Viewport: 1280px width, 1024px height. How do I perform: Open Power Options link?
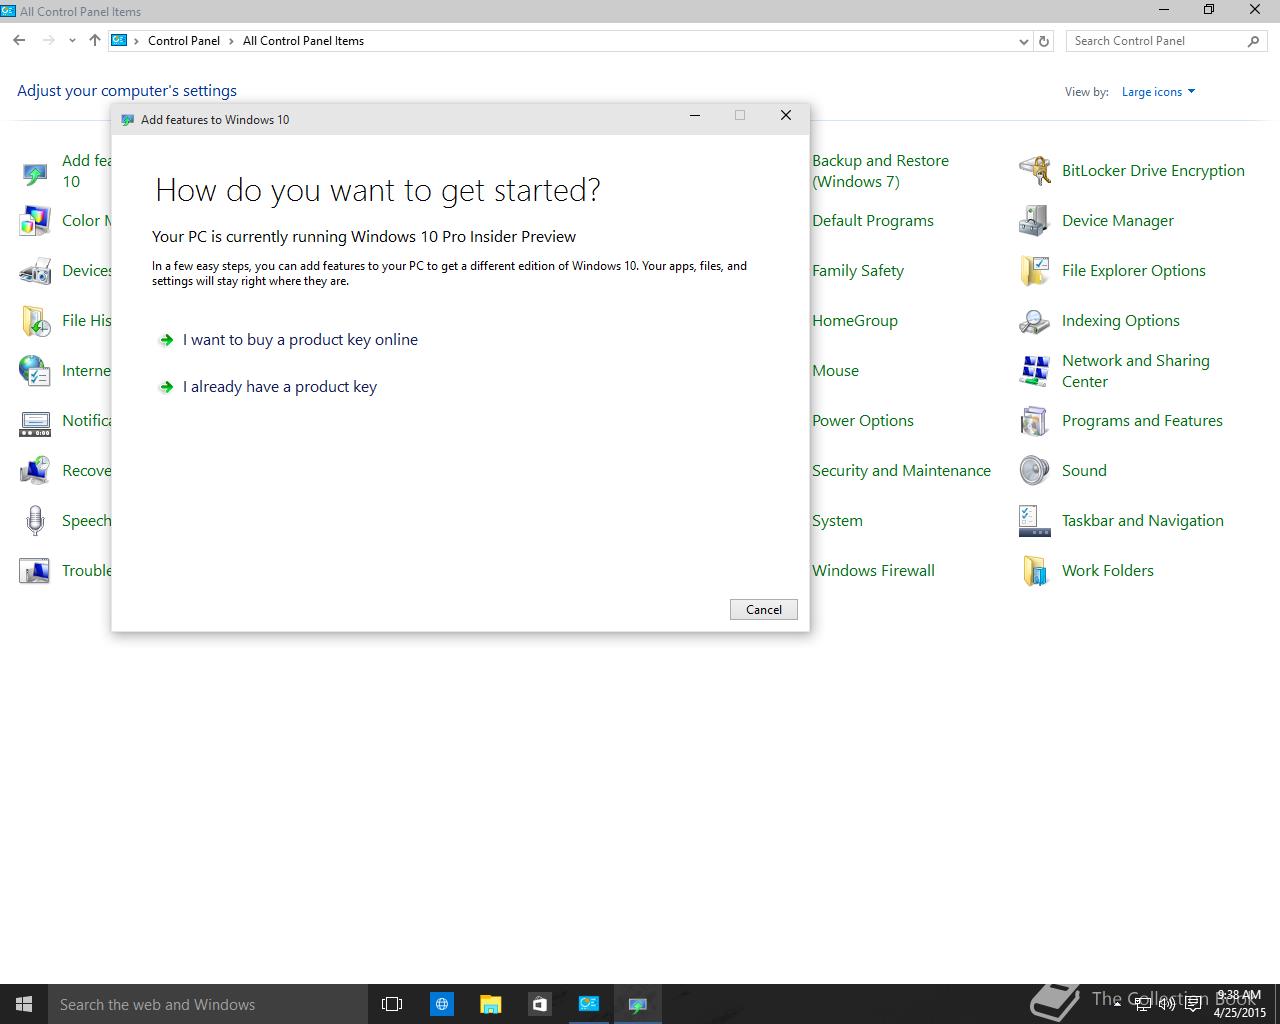pos(863,421)
